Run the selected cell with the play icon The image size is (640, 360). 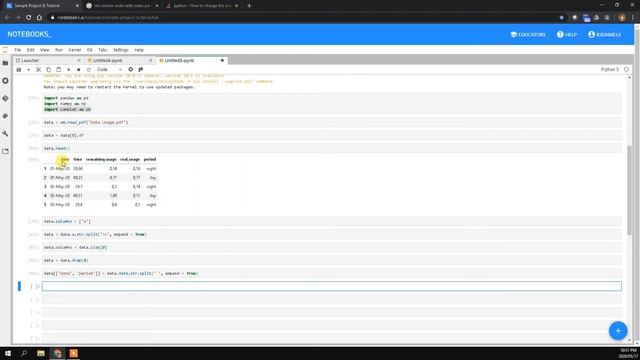coord(69,70)
